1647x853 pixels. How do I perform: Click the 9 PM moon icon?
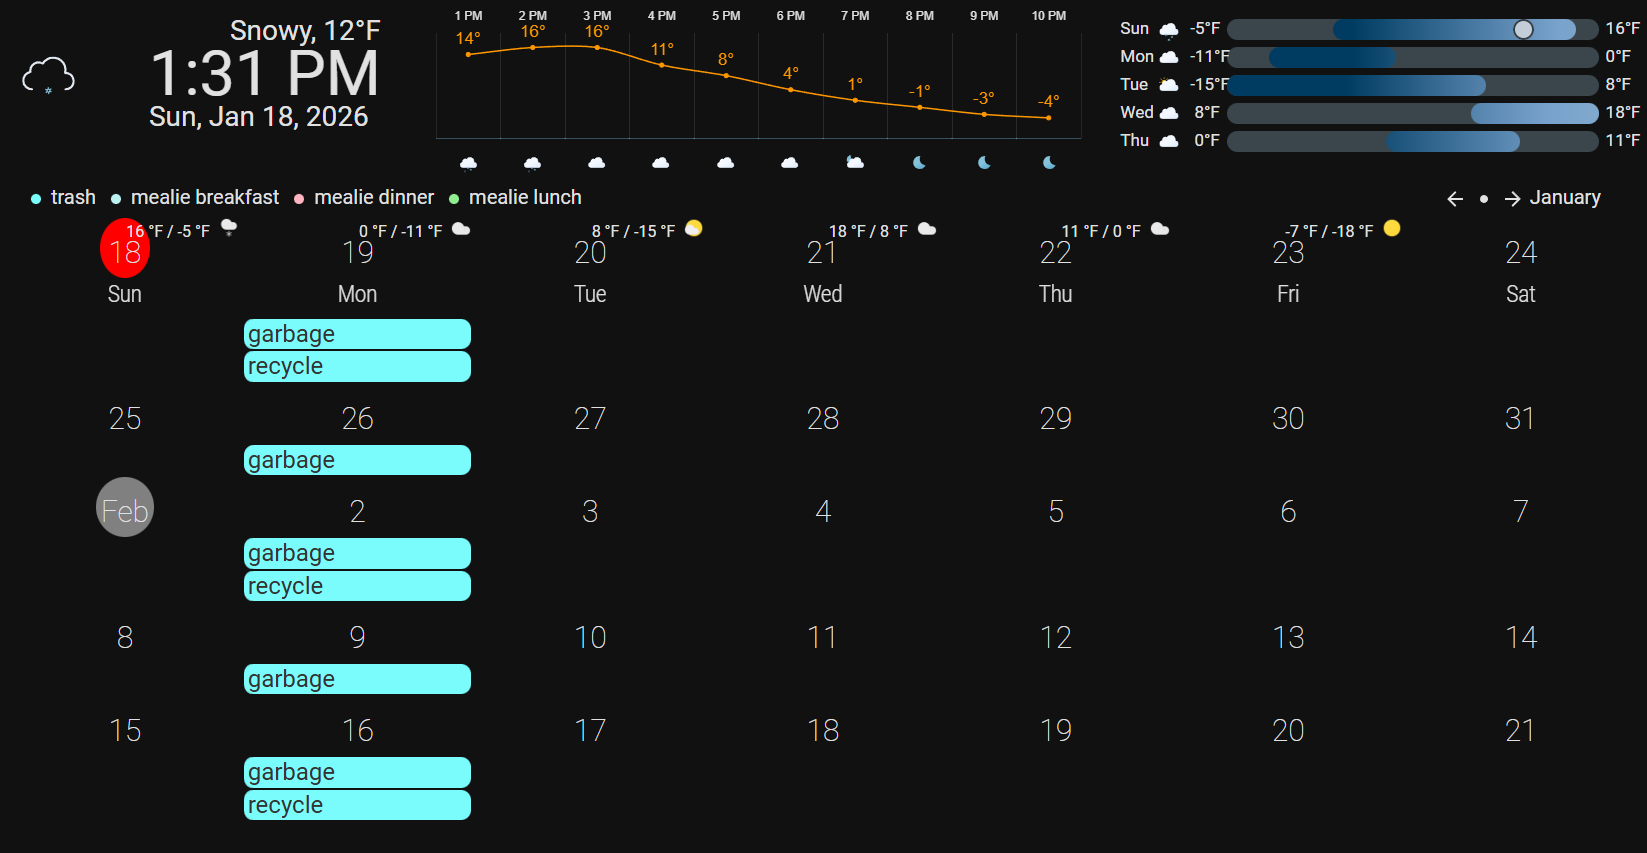(x=984, y=162)
